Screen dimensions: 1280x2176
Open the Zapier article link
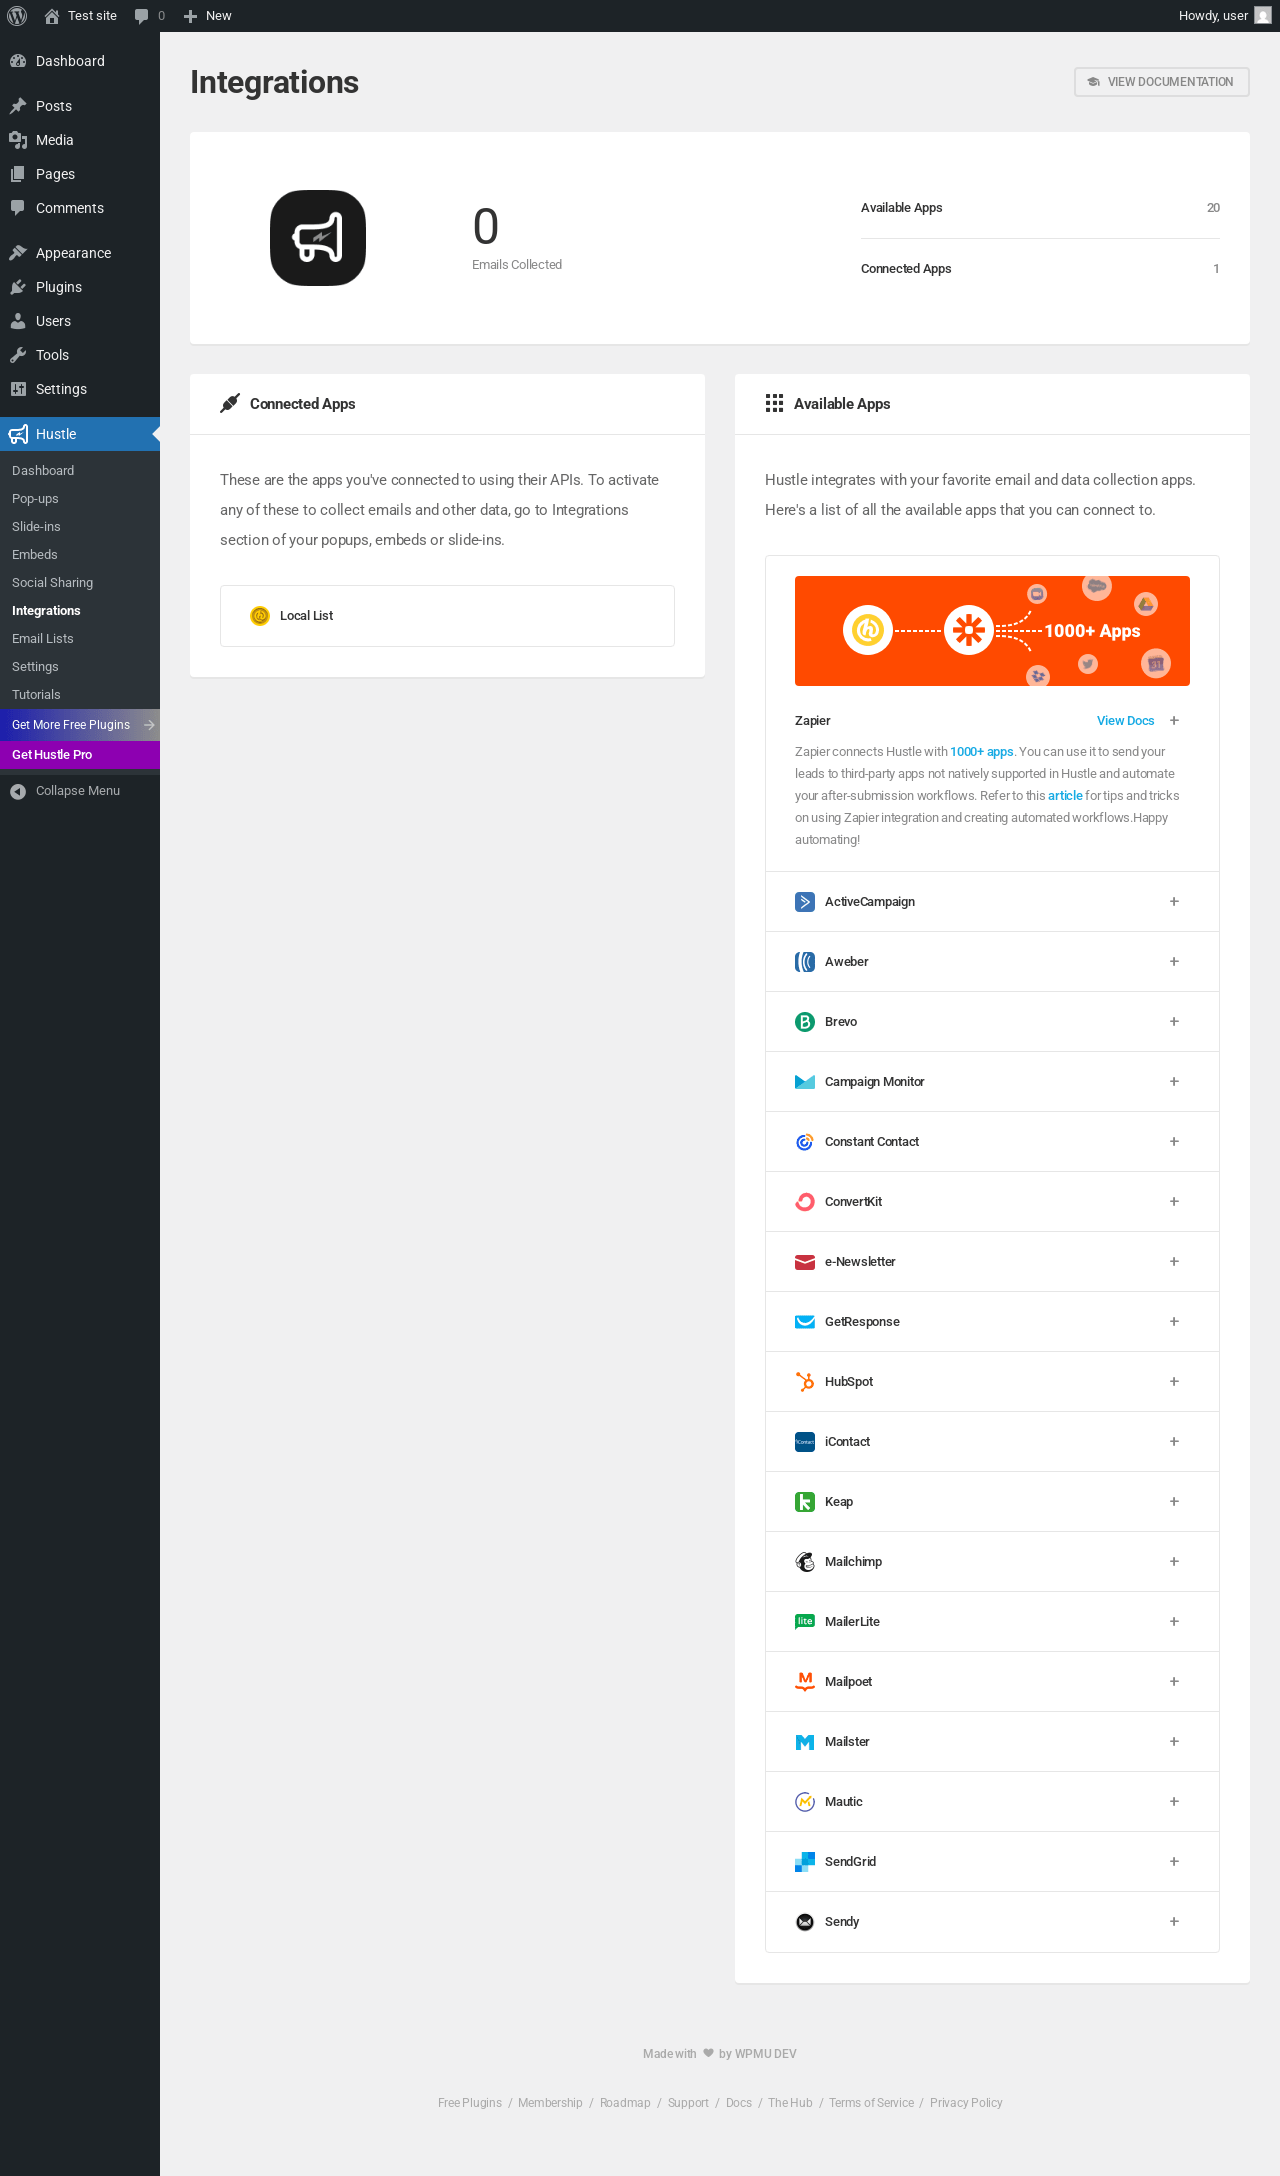point(1065,796)
